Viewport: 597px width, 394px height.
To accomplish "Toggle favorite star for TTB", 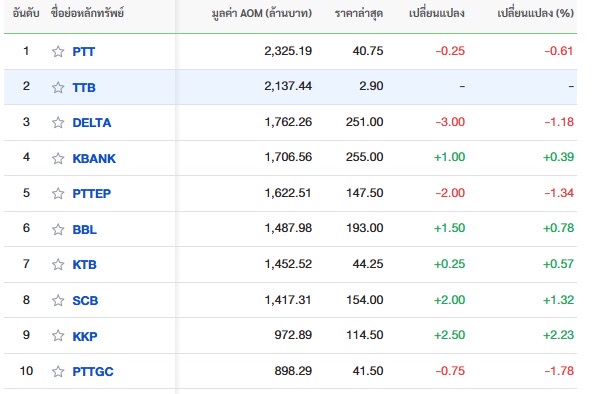I will coord(58,87).
